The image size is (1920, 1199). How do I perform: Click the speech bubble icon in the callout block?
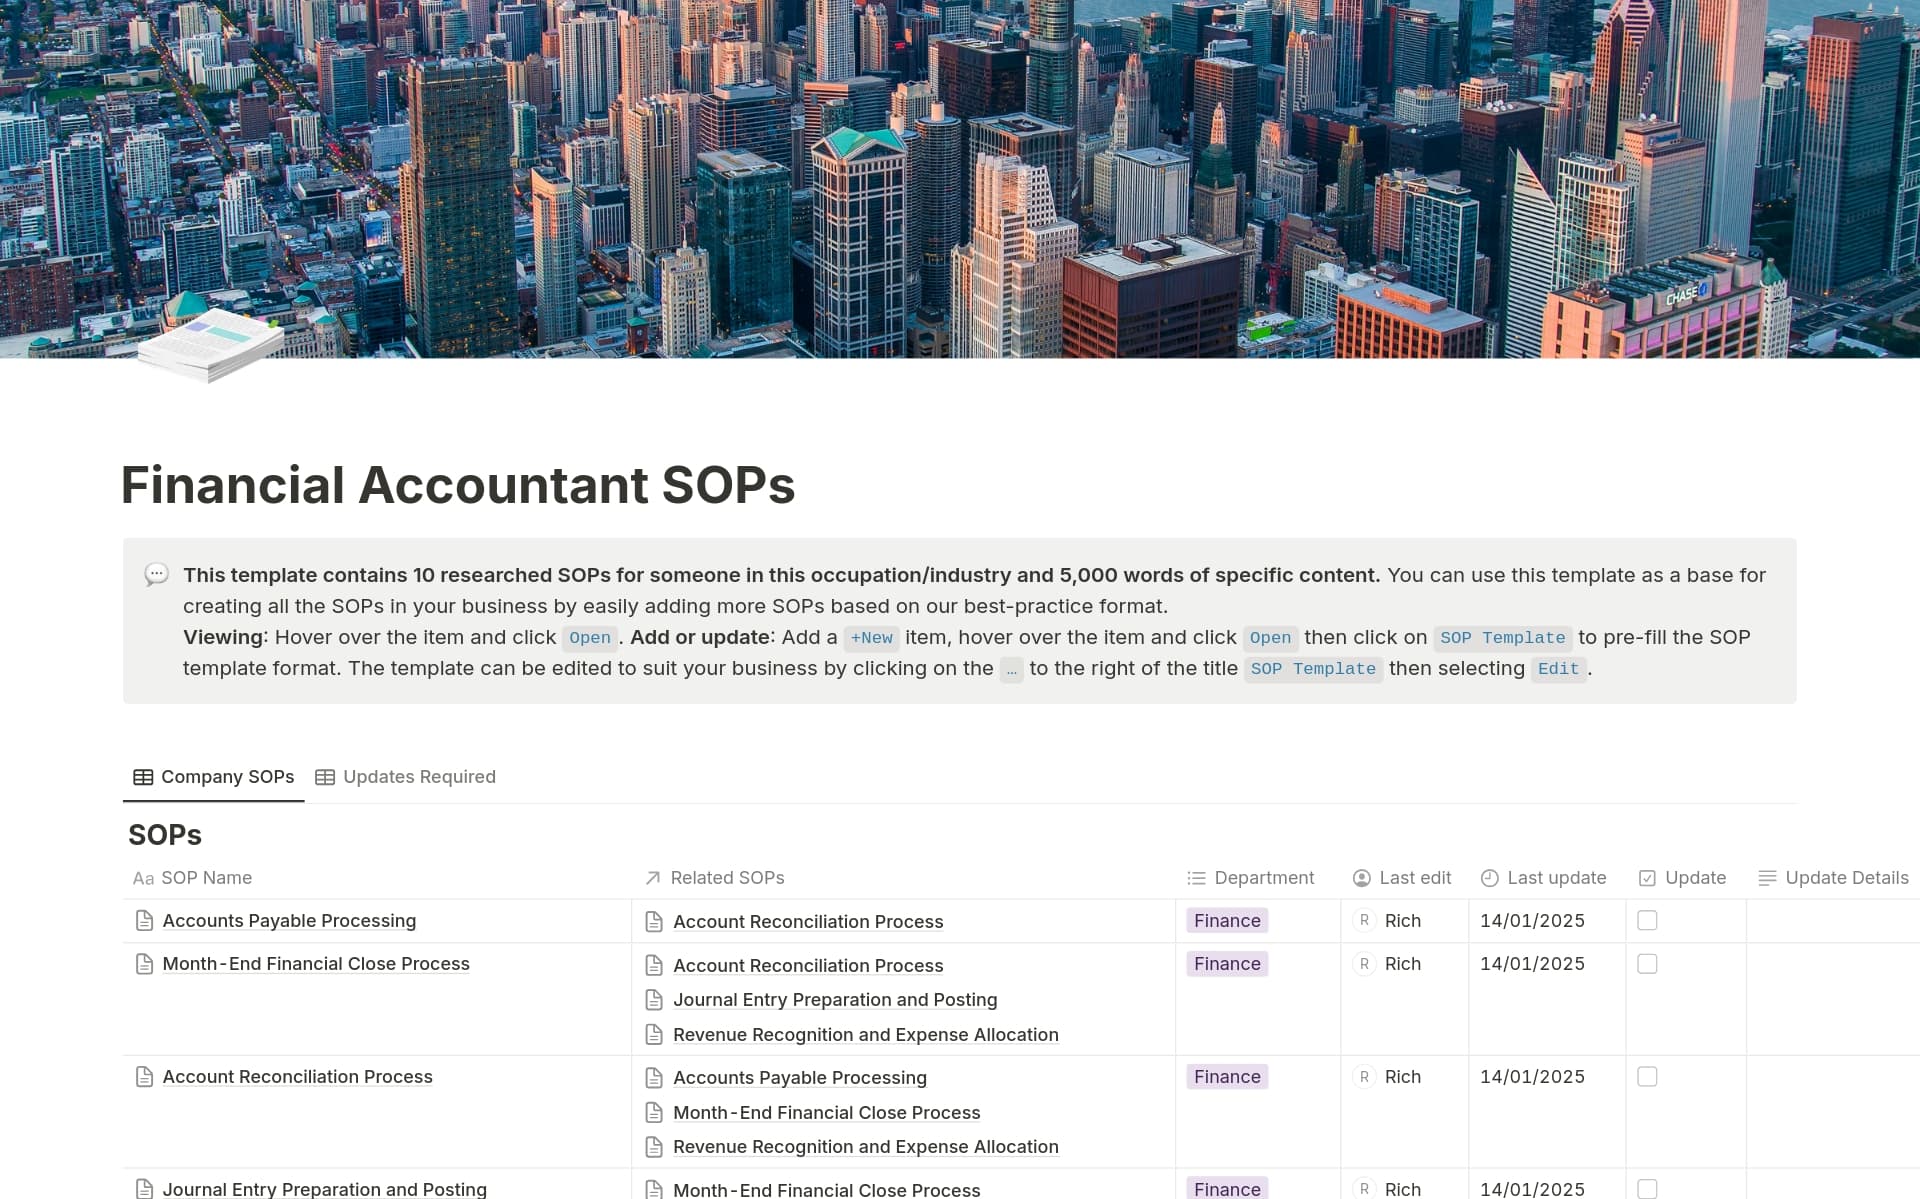[156, 575]
